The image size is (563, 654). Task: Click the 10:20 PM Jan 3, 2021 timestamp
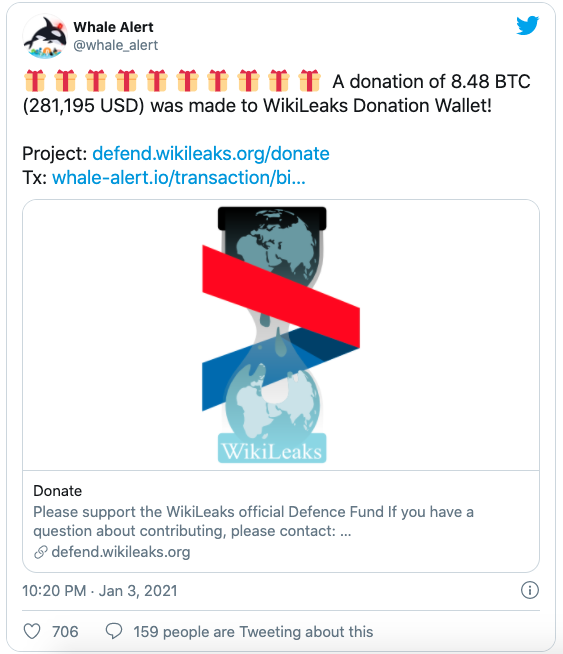pos(100,591)
